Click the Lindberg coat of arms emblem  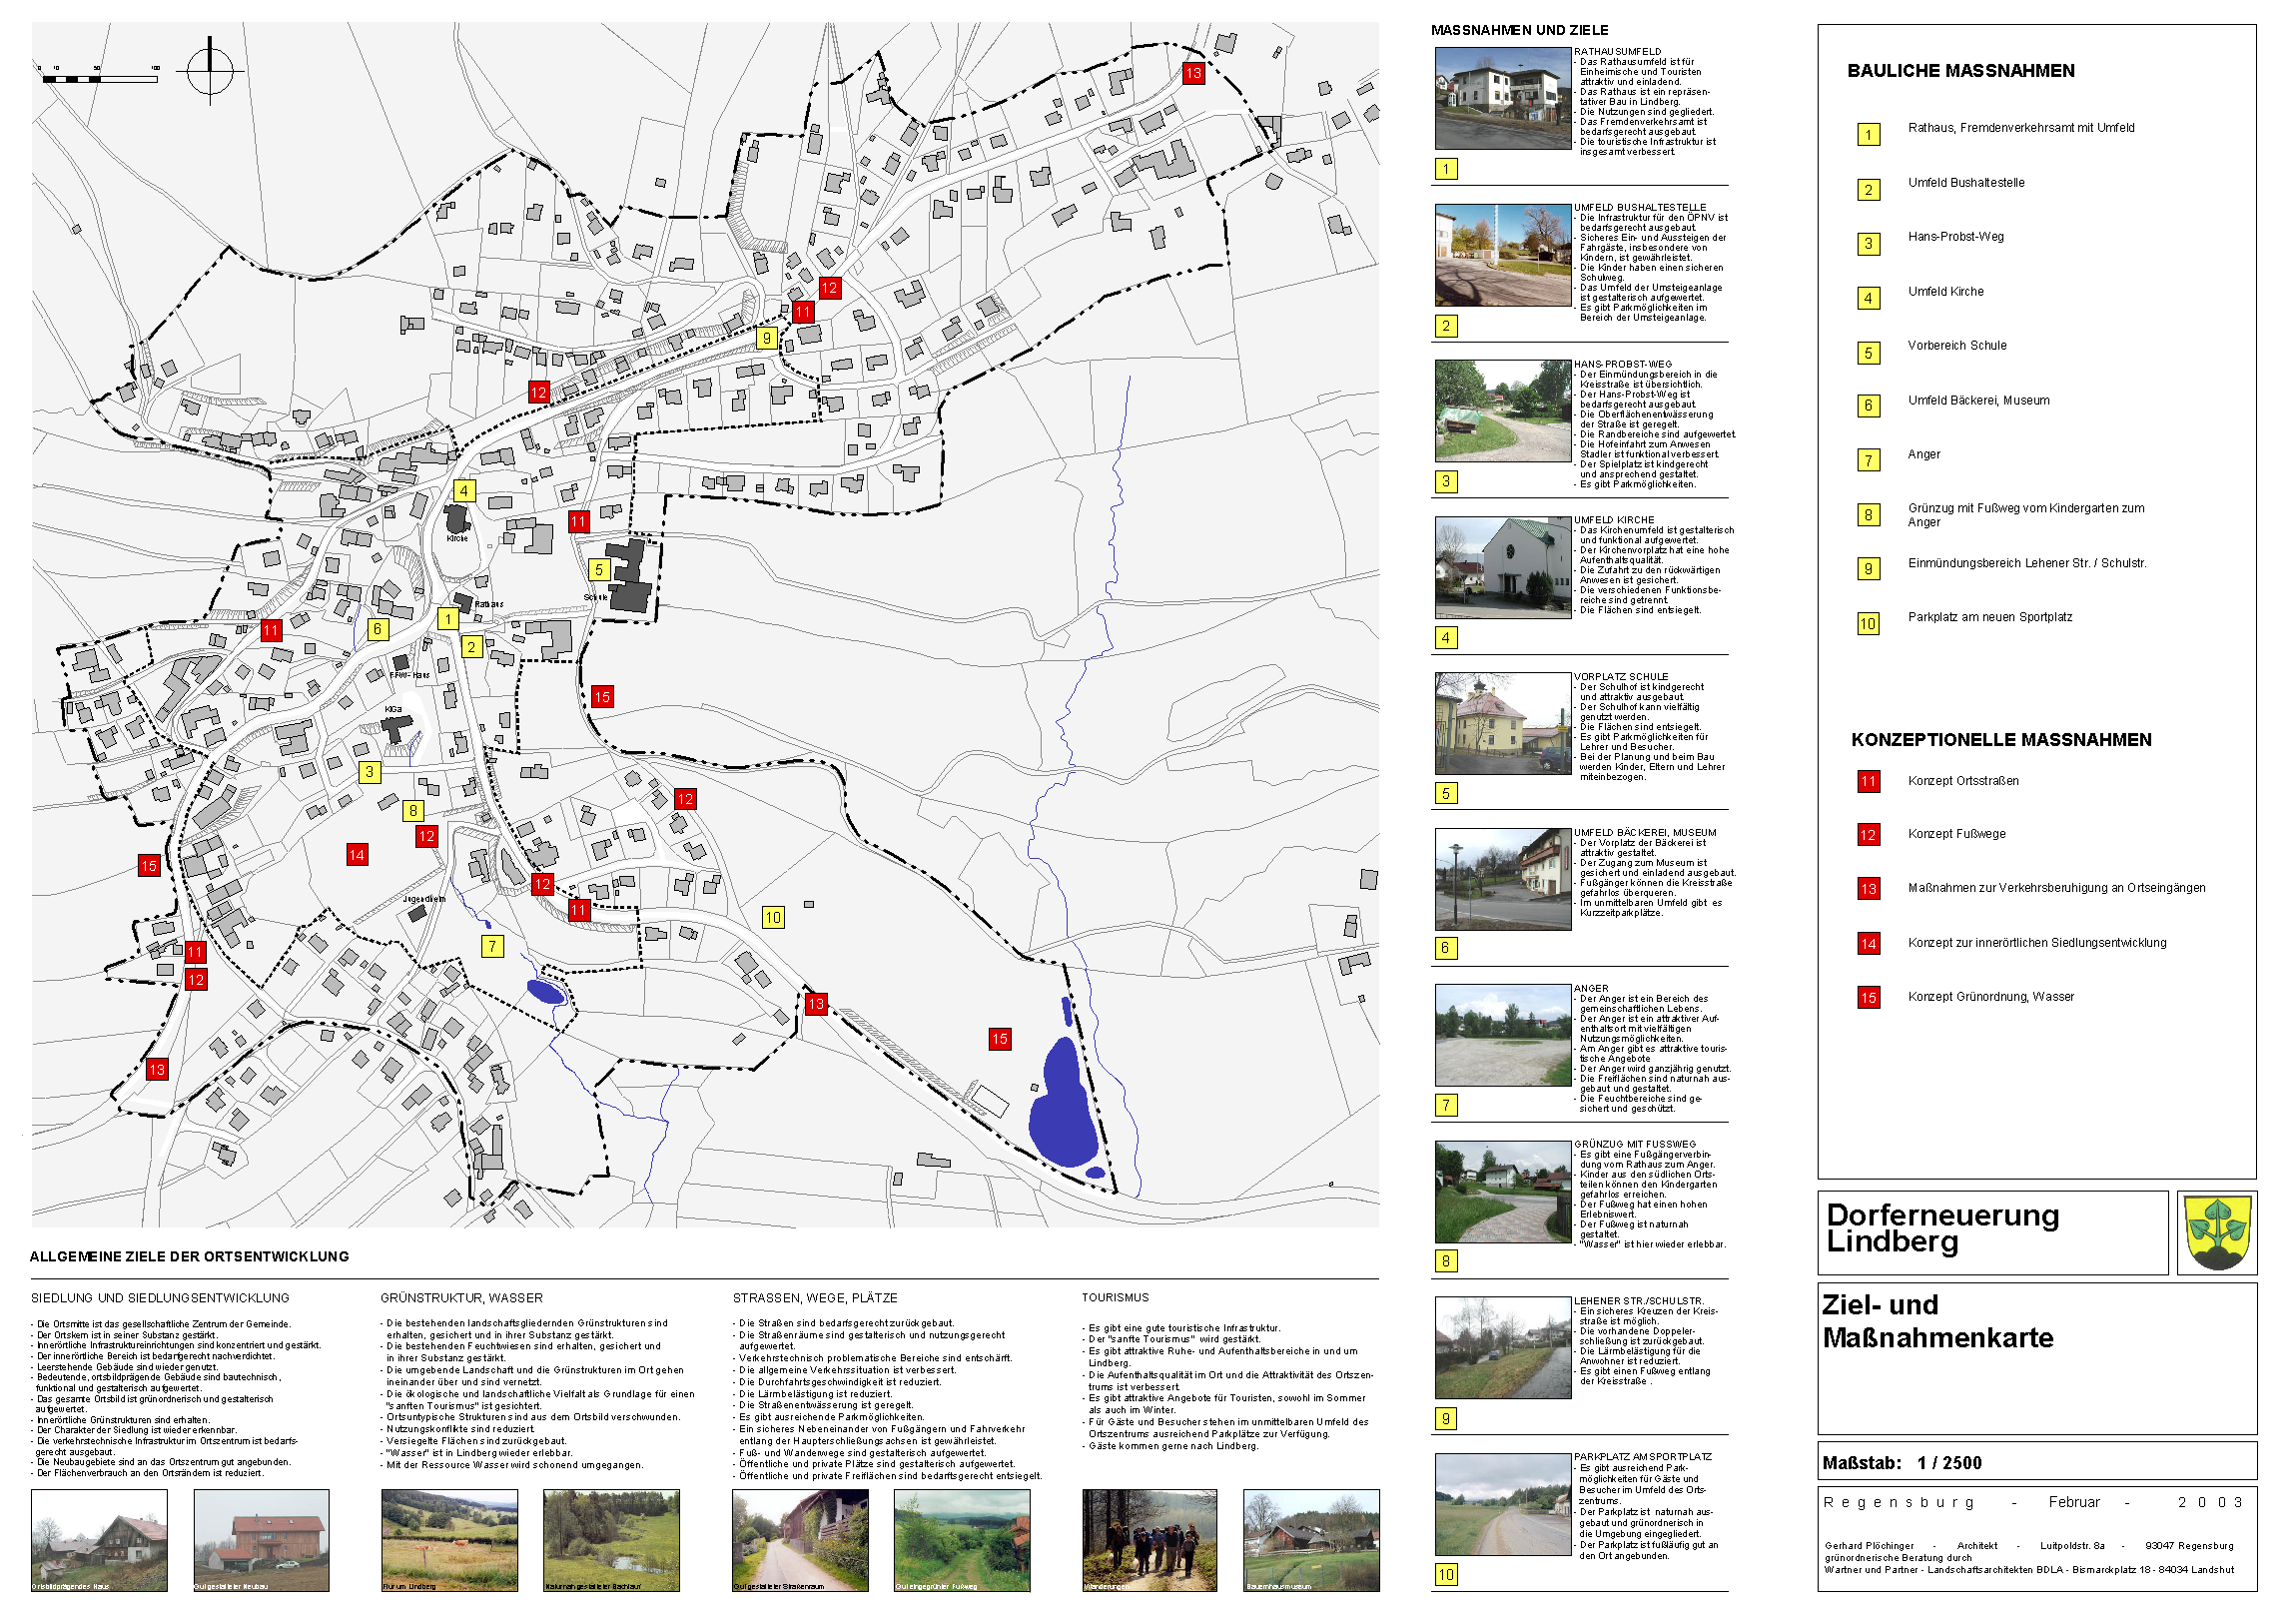[2217, 1233]
